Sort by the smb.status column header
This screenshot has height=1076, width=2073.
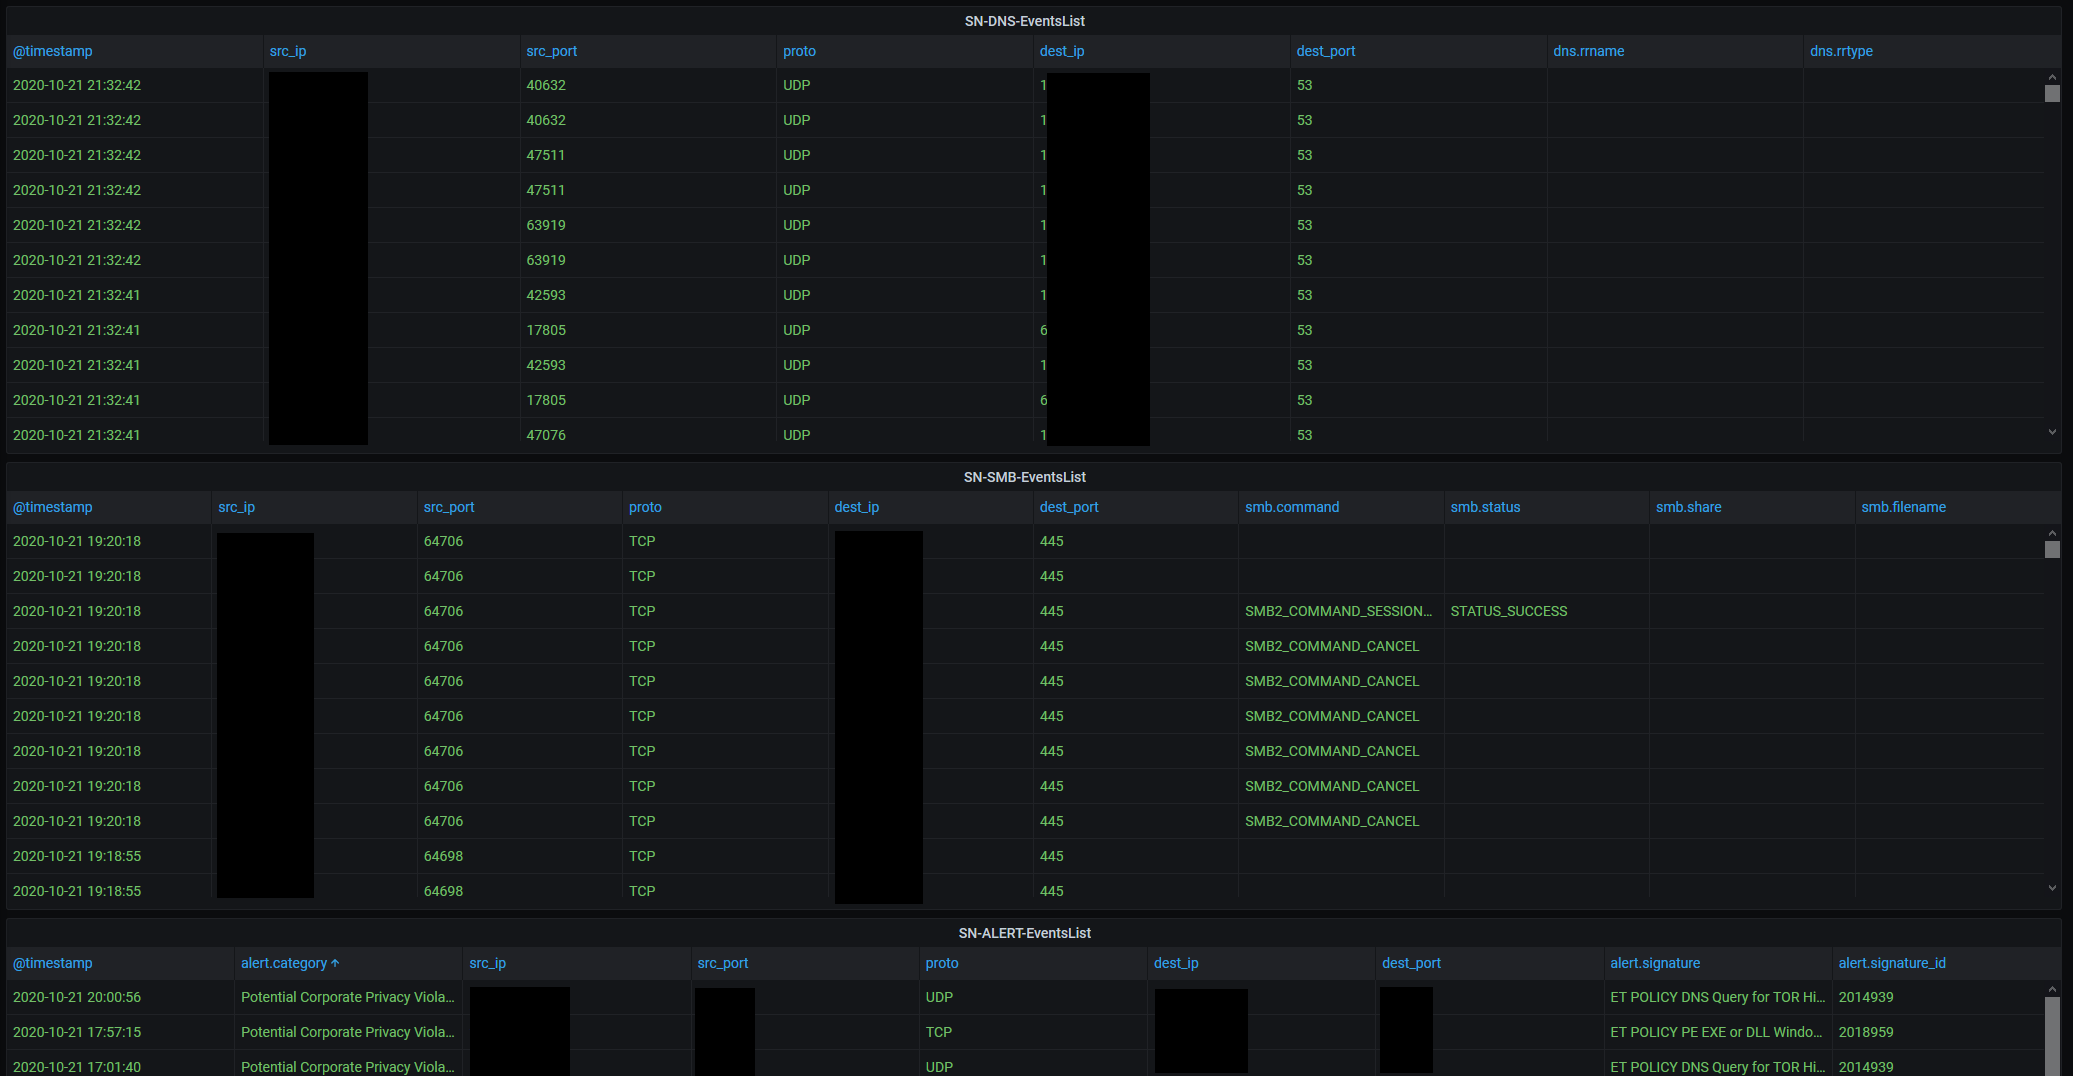(1485, 507)
